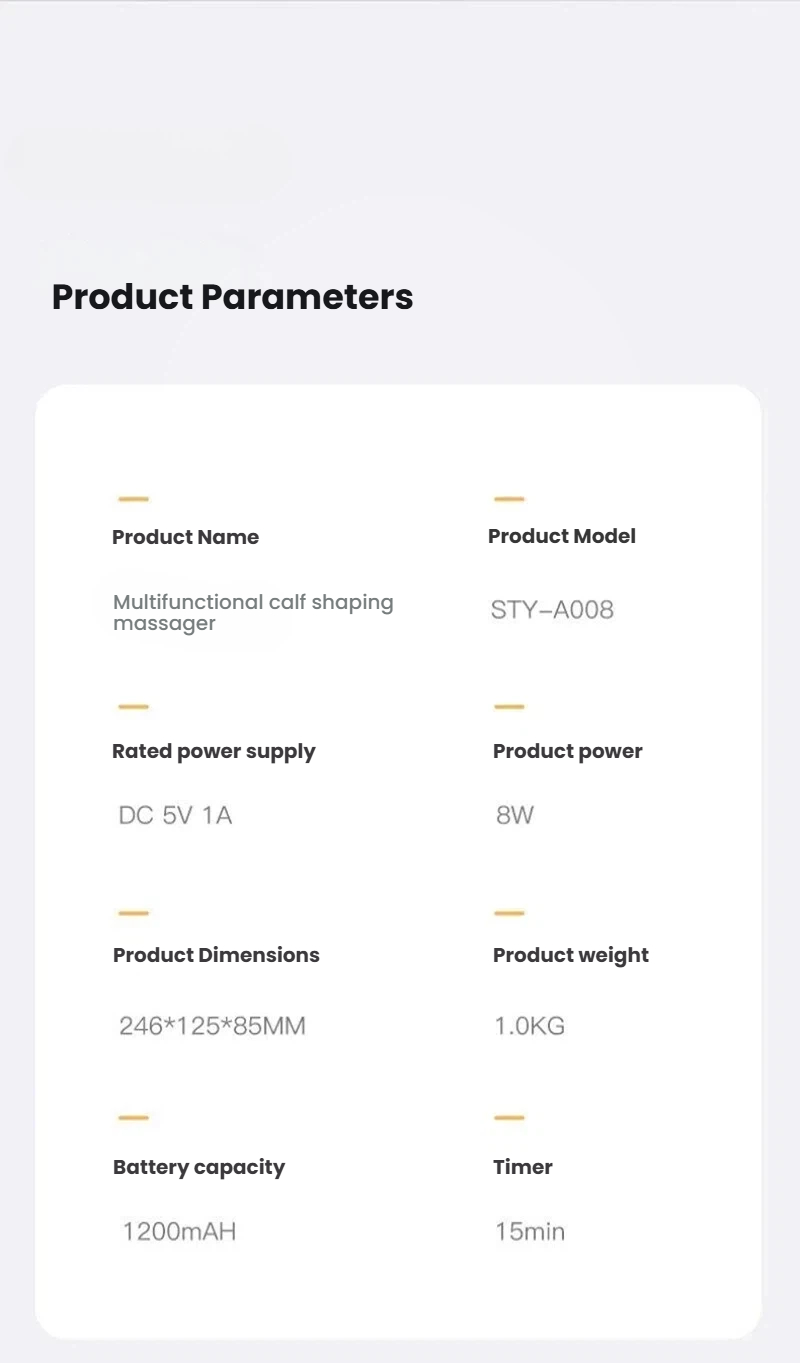The image size is (800, 1363).
Task: Click the Product Parameters heading
Action: (232, 297)
